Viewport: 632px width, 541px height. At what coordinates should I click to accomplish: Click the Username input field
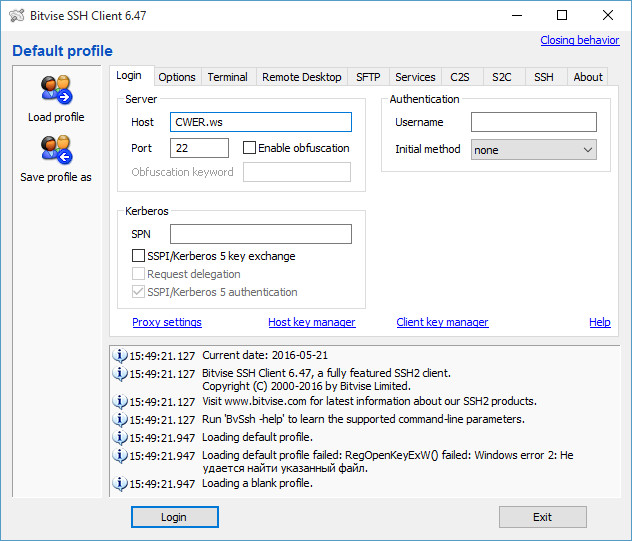click(x=533, y=122)
